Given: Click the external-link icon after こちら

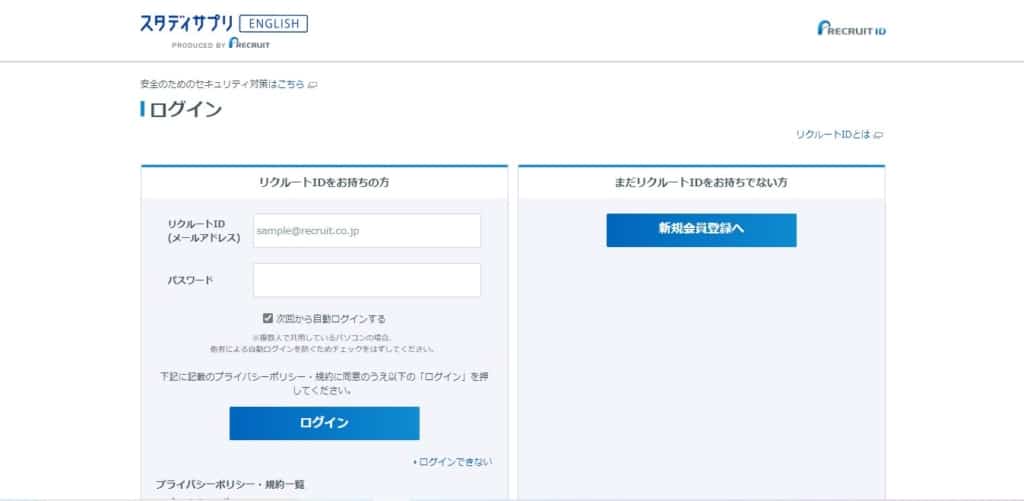Looking at the screenshot, I should click(x=313, y=85).
